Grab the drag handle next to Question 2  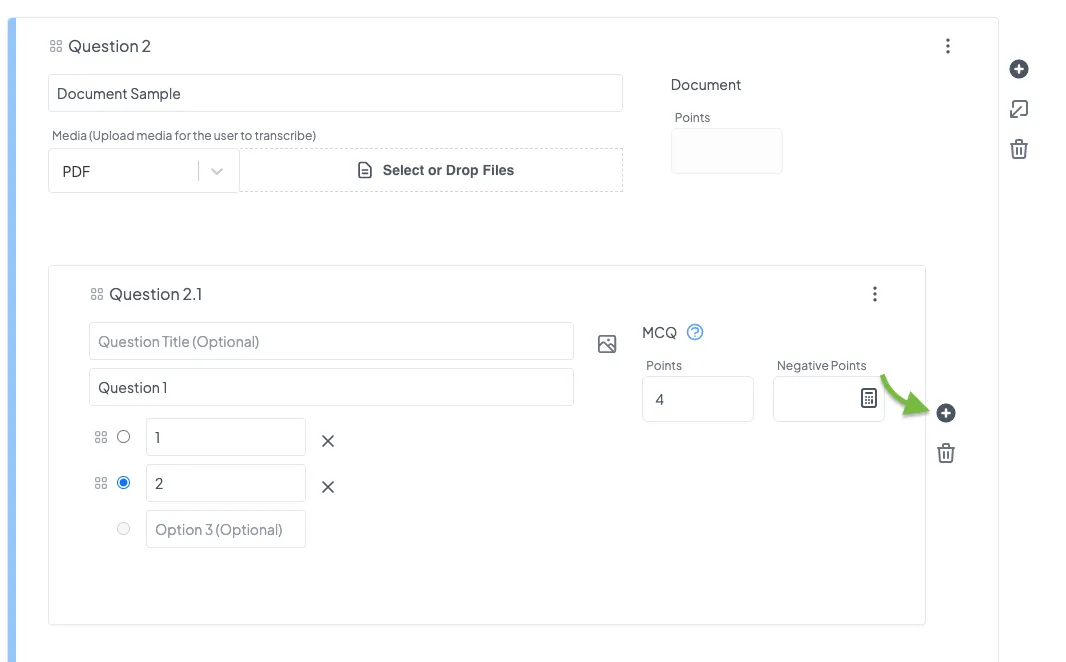[x=56, y=46]
